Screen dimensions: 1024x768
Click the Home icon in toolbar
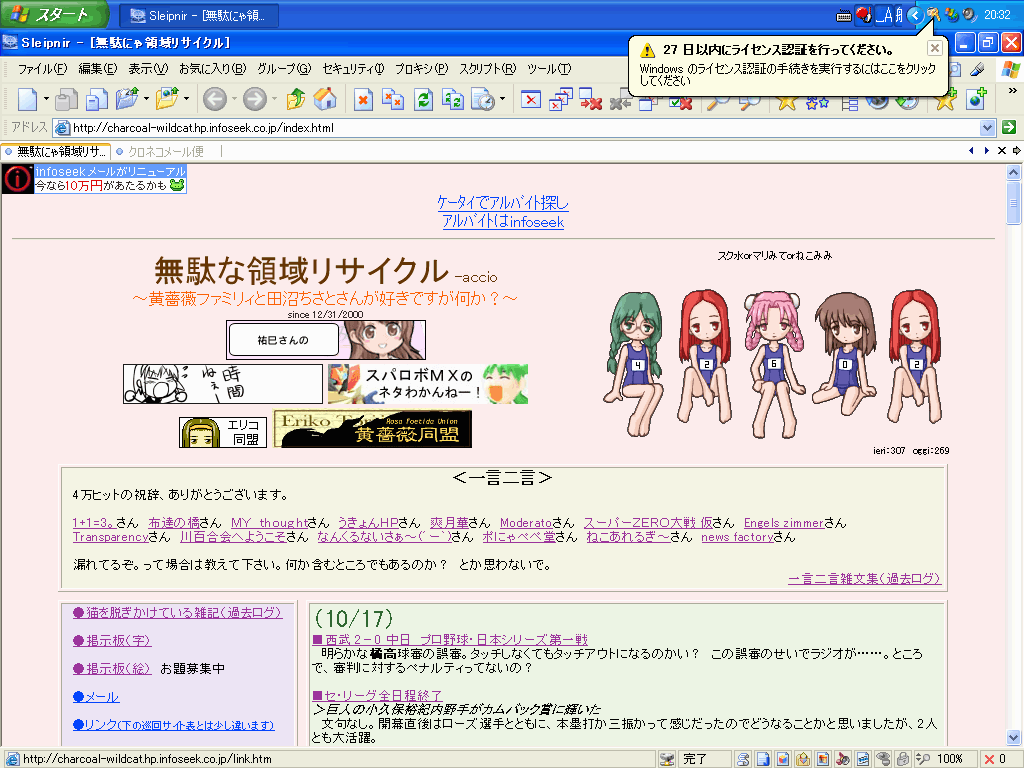(x=324, y=99)
